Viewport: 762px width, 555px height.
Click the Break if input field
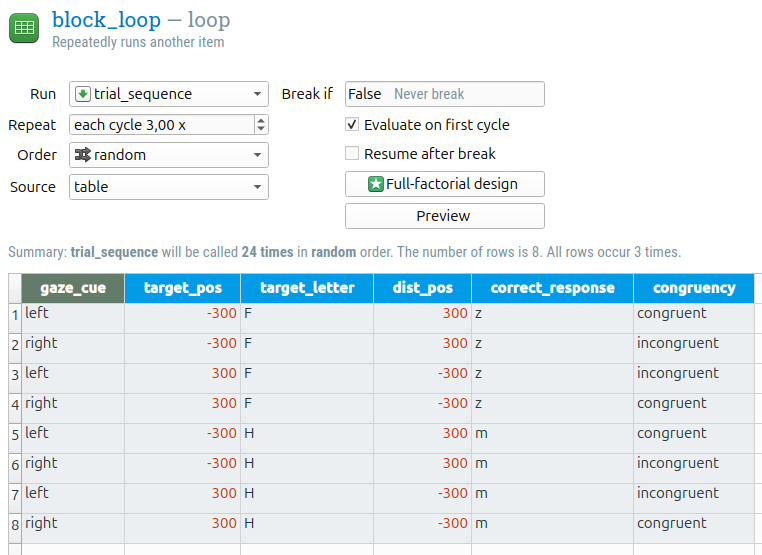pos(444,94)
